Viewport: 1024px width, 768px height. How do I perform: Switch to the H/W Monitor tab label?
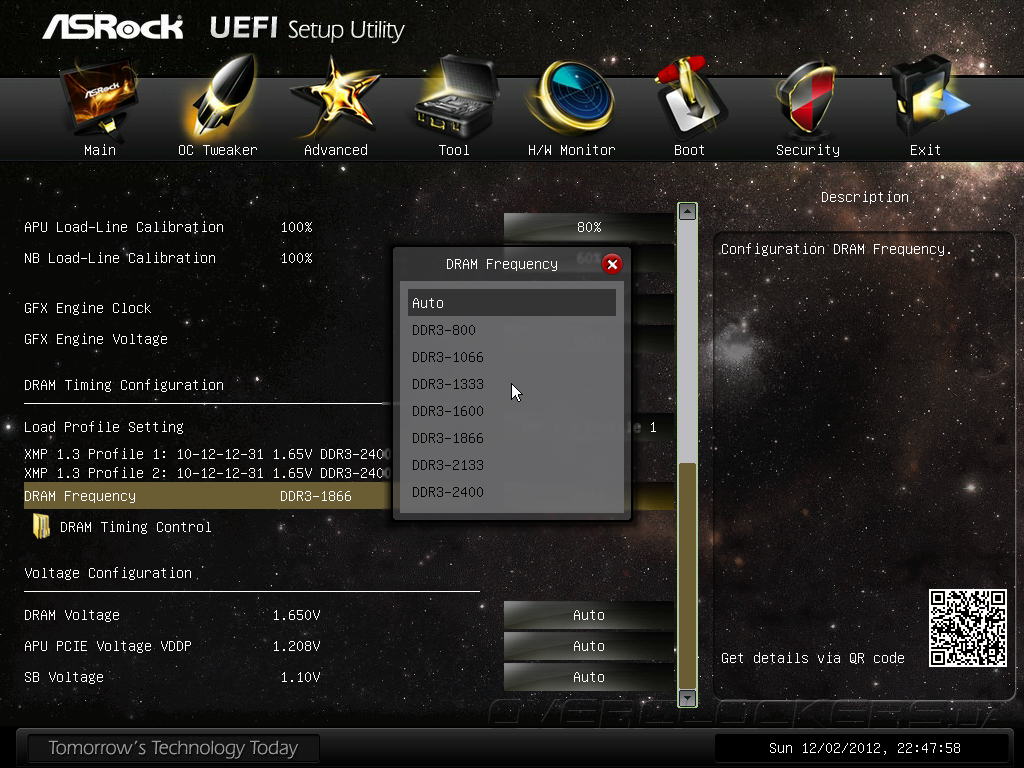571,150
